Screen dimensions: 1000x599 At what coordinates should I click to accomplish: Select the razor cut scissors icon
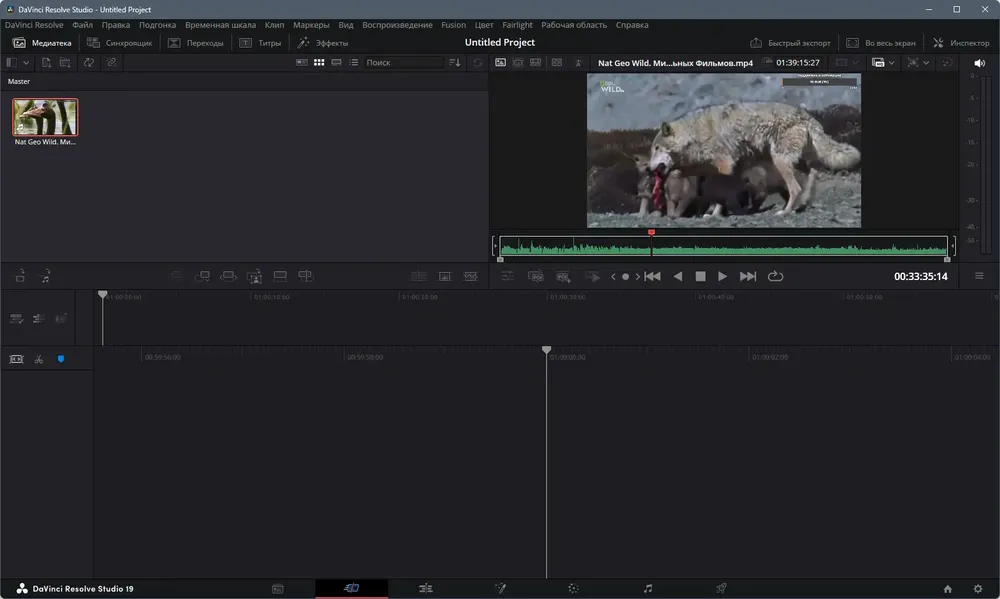click(x=39, y=359)
